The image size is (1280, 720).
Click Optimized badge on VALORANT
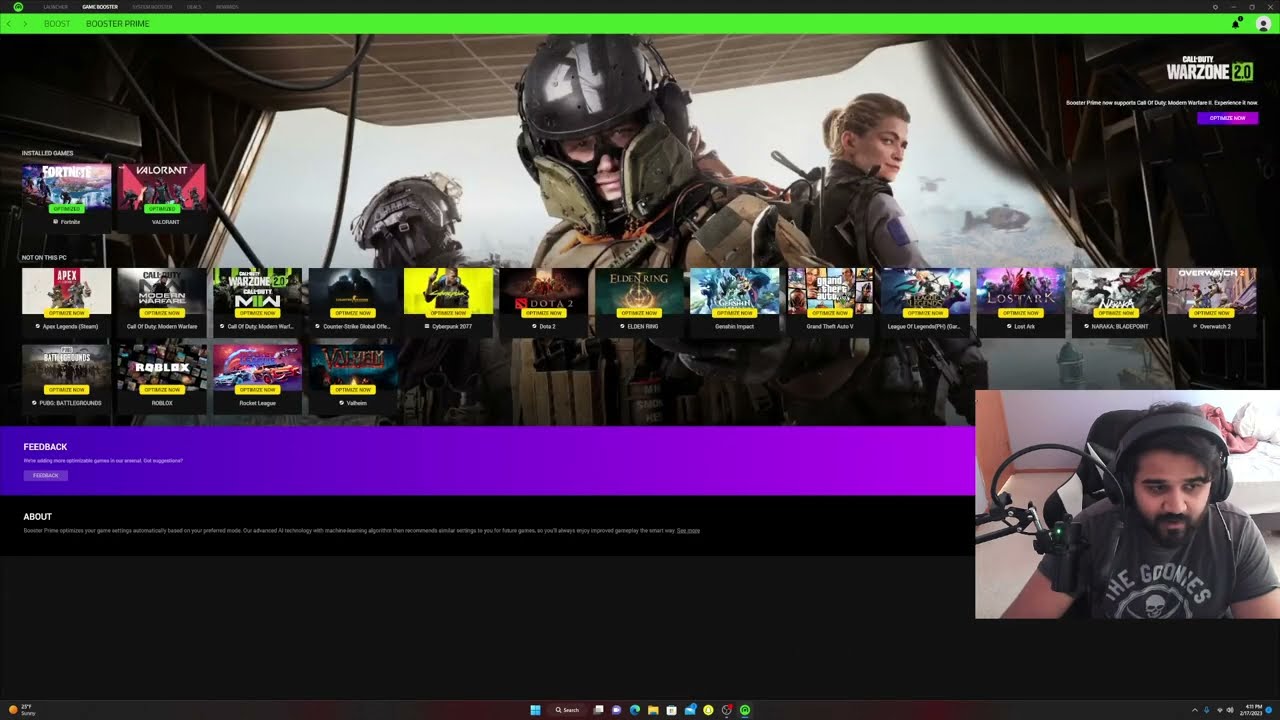coord(162,209)
